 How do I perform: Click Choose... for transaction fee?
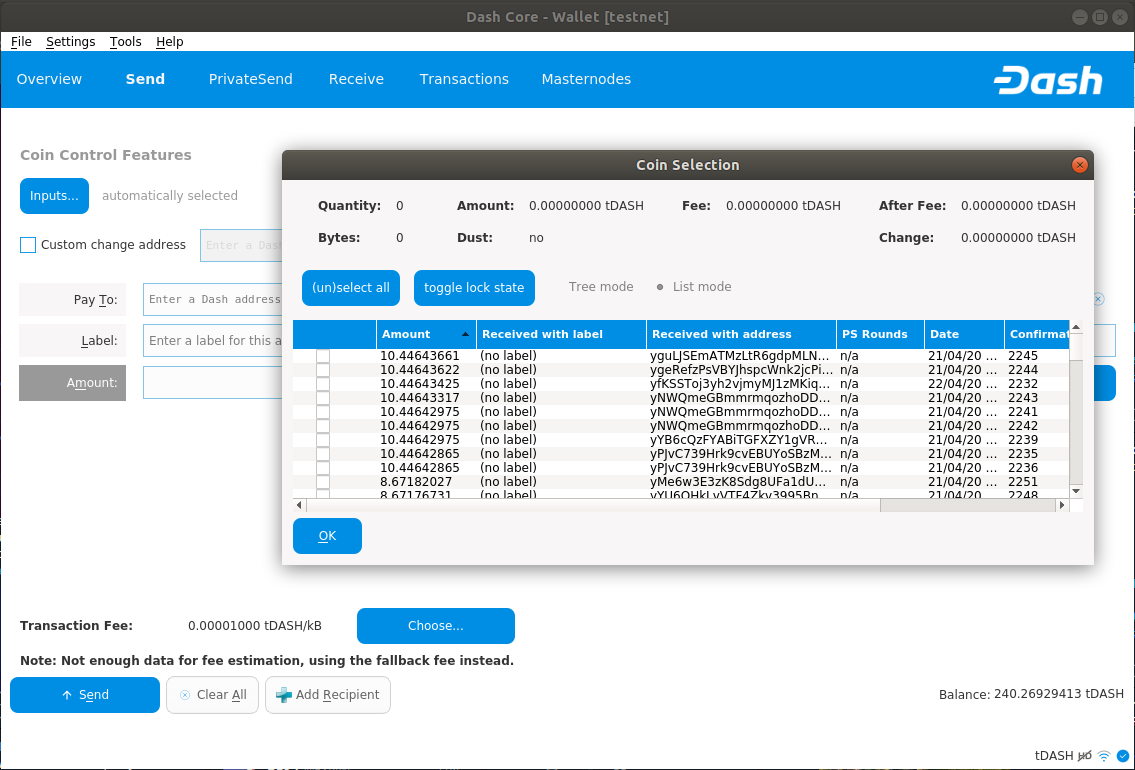tap(436, 626)
